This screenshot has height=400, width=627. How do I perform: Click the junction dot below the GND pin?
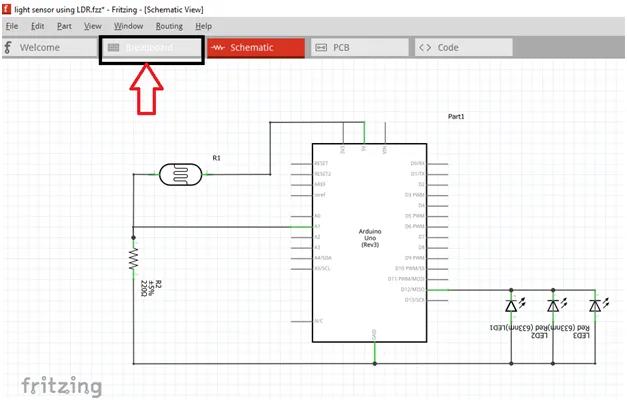375,364
